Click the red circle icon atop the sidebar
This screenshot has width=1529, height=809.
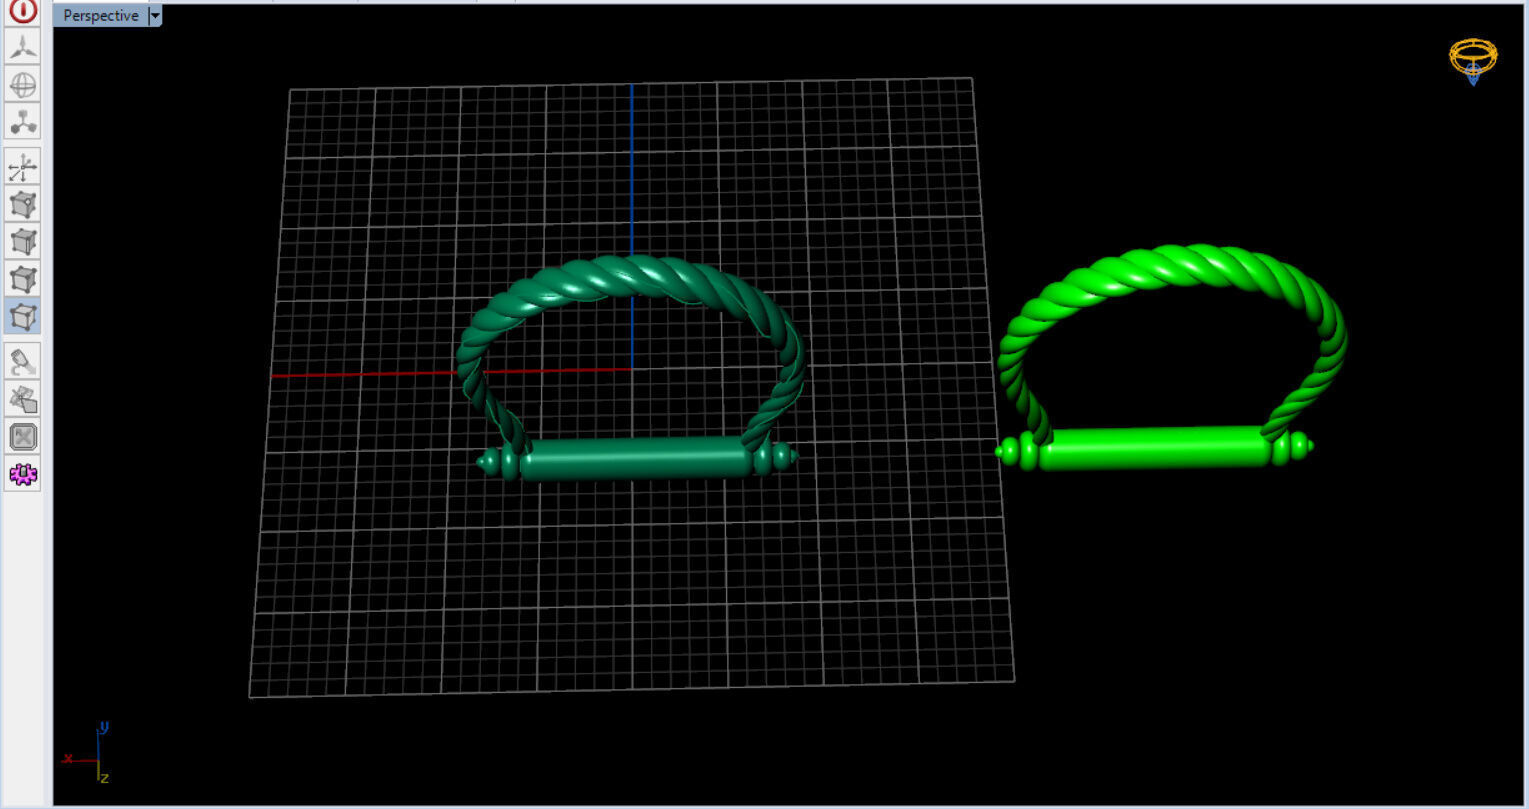23,12
